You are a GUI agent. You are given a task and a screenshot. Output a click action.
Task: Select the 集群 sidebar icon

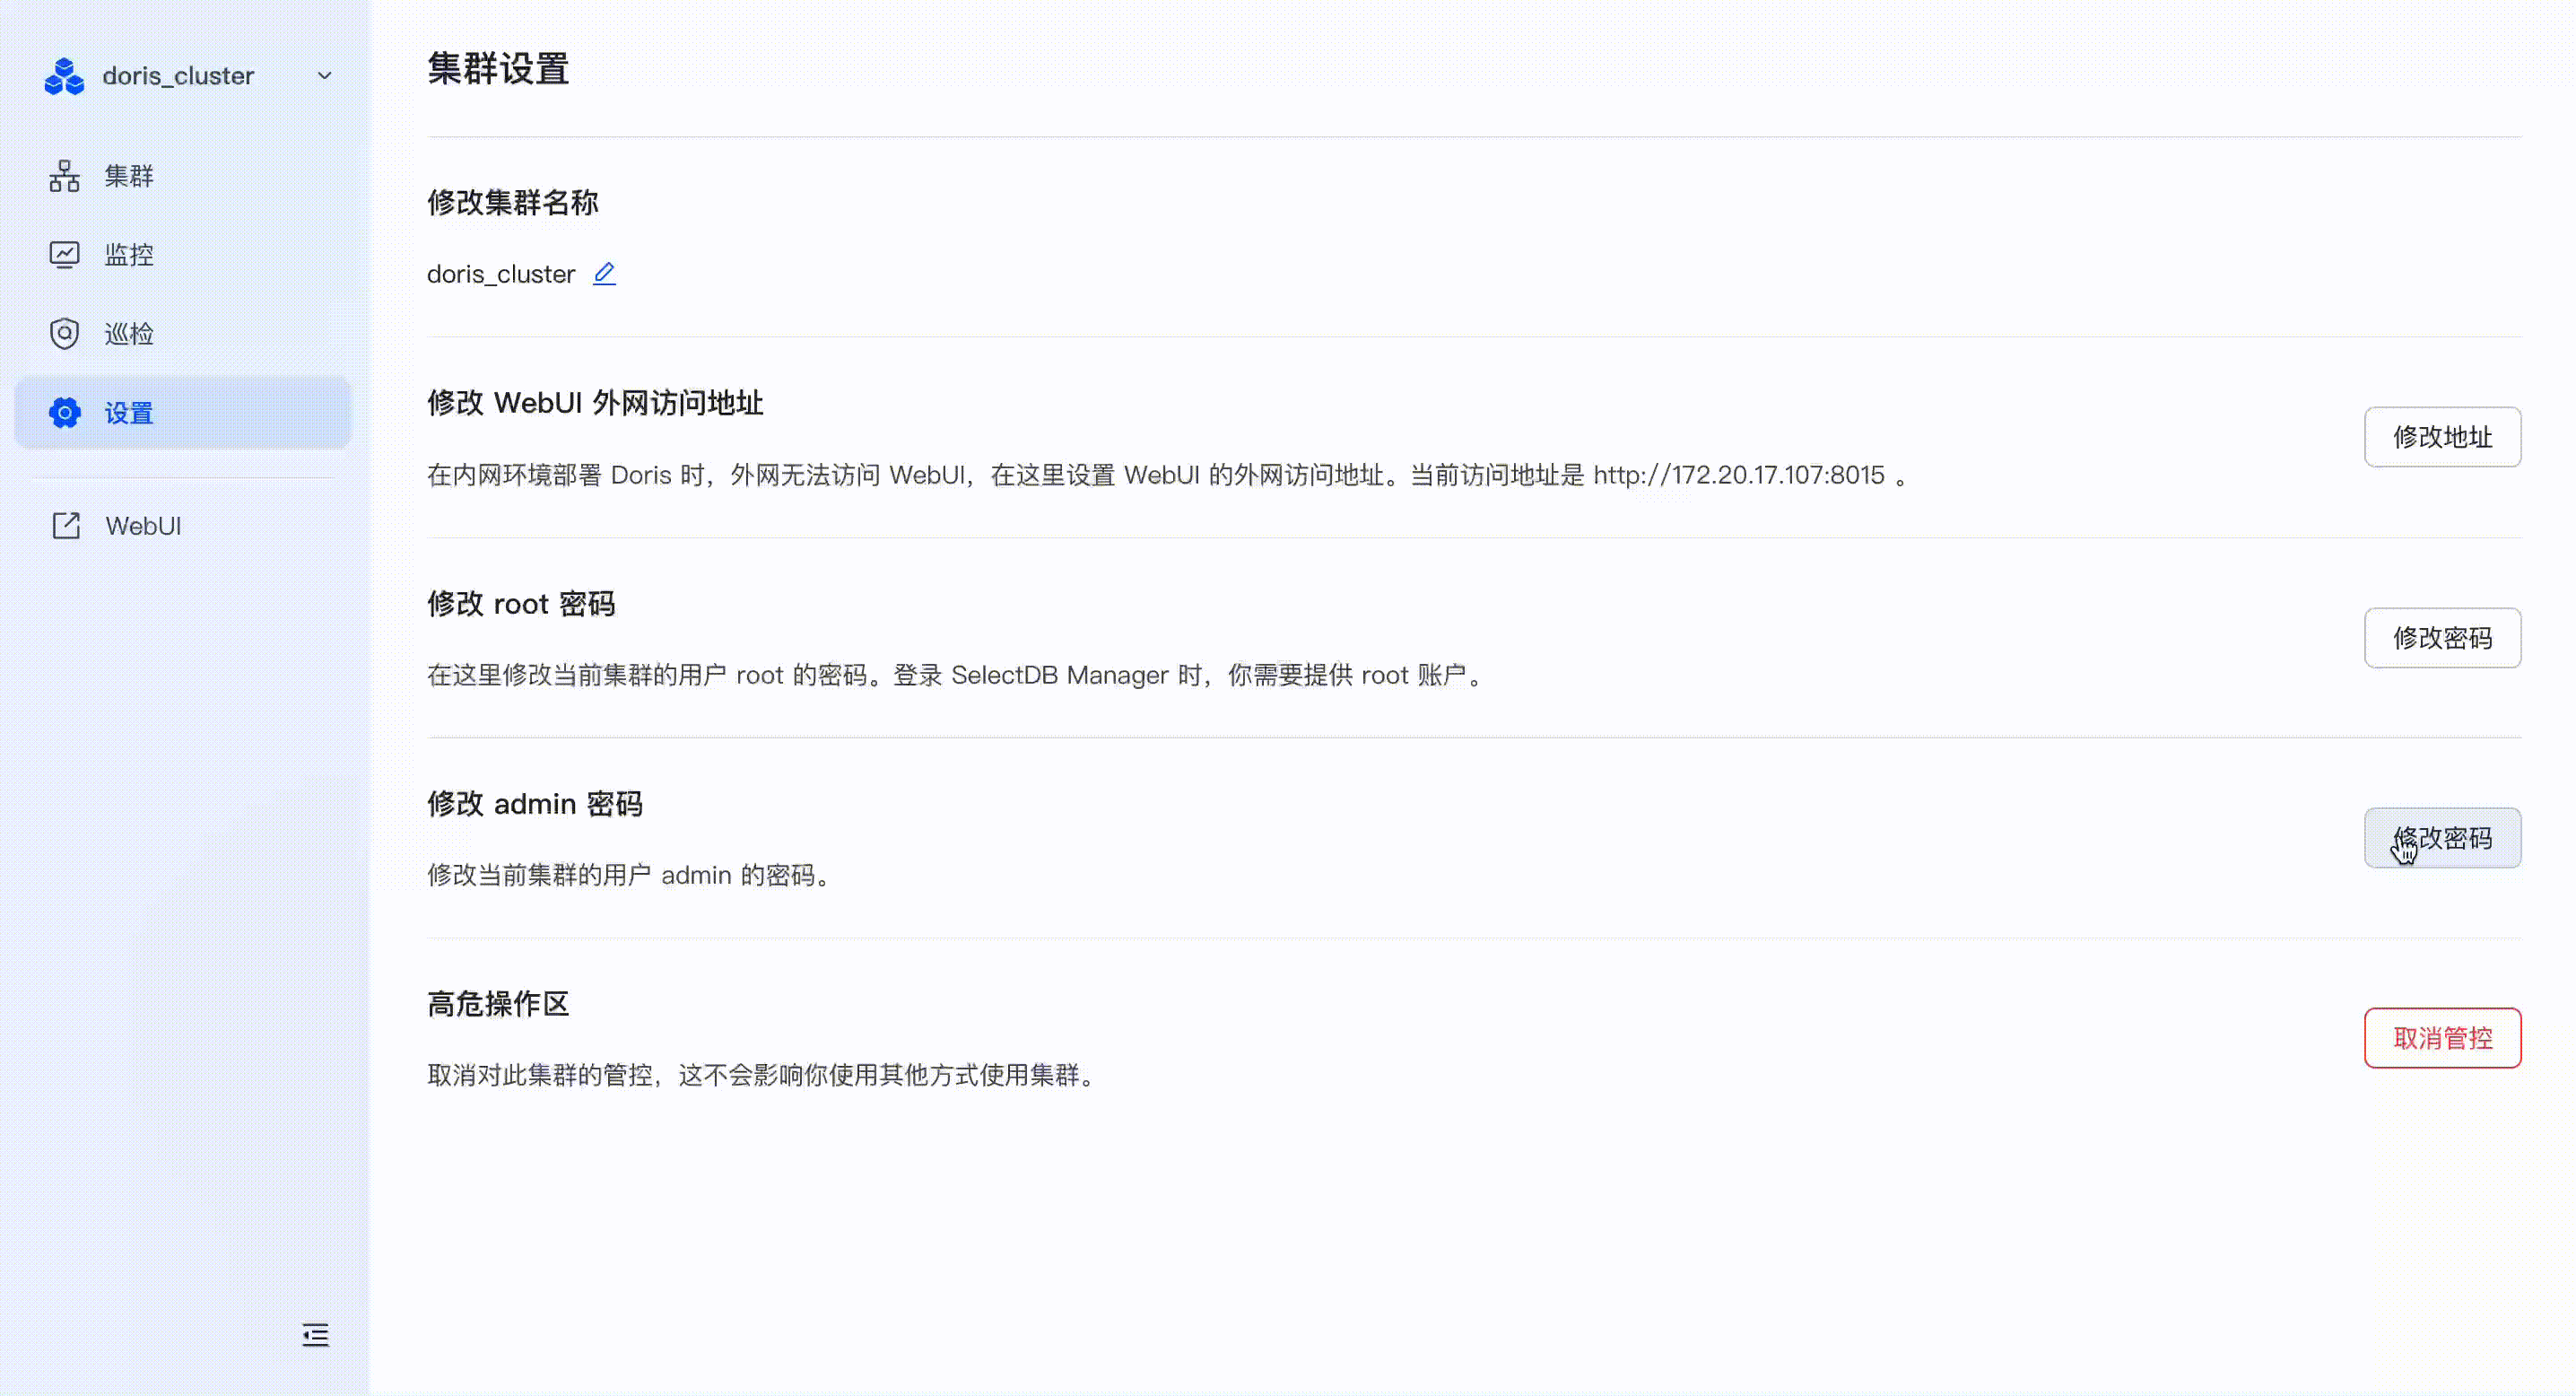coord(63,175)
